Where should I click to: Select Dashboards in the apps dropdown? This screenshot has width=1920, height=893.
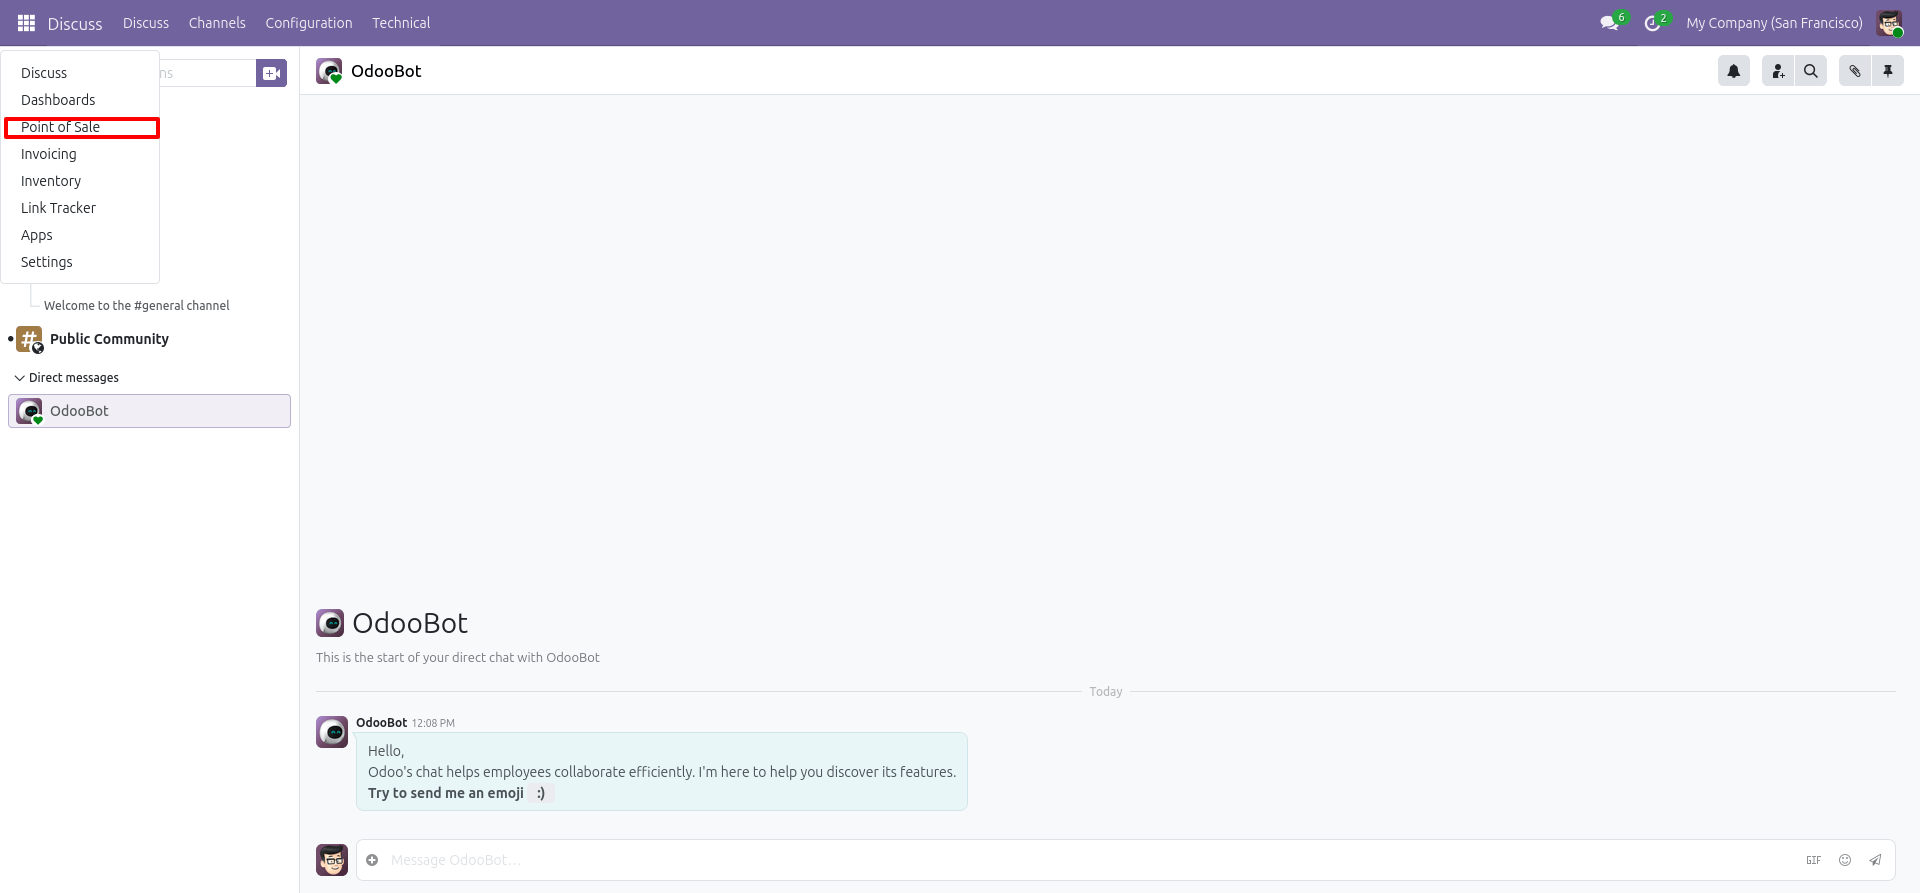pos(80,100)
